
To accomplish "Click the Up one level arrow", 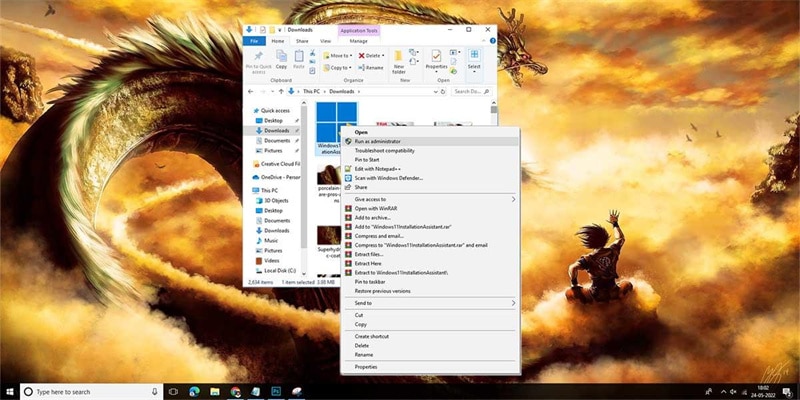I will tap(281, 91).
